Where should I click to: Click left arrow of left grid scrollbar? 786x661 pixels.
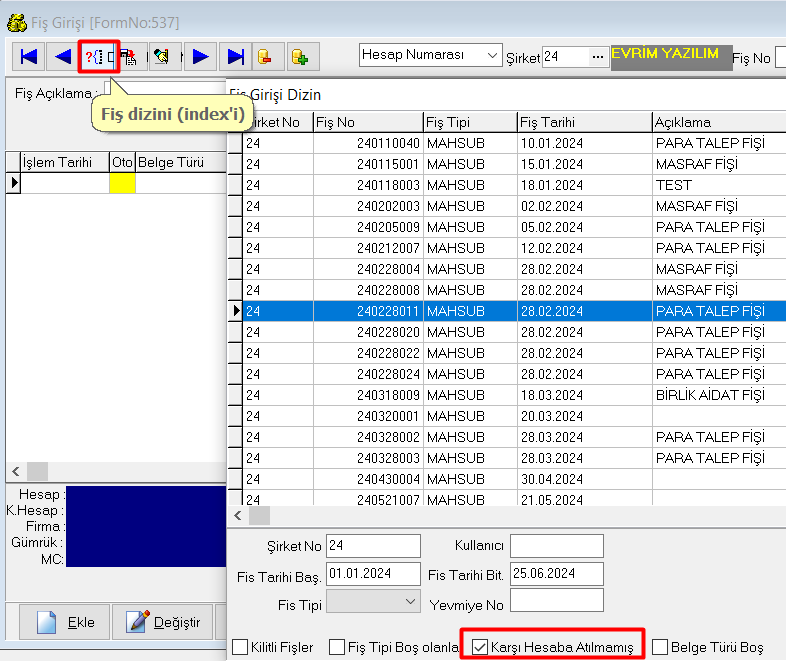click(16, 471)
